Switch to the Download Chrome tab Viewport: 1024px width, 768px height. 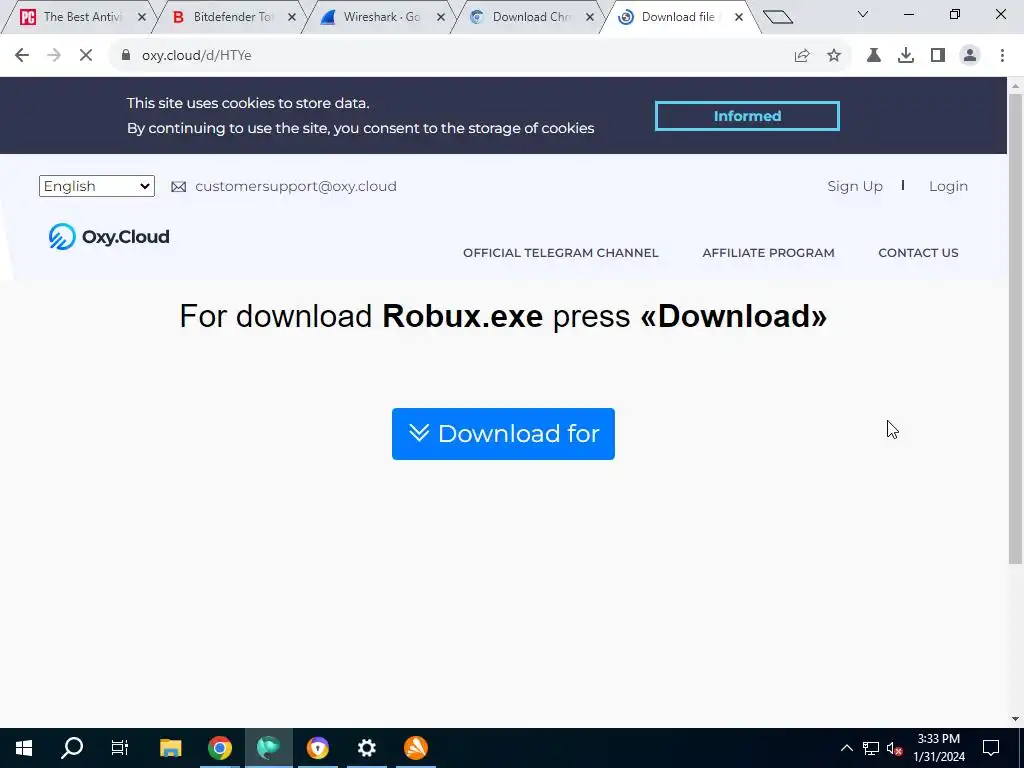coord(531,17)
